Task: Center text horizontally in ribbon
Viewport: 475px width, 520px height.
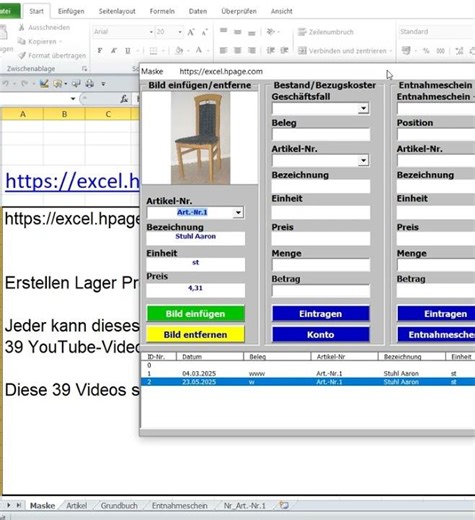Action: [x=237, y=50]
